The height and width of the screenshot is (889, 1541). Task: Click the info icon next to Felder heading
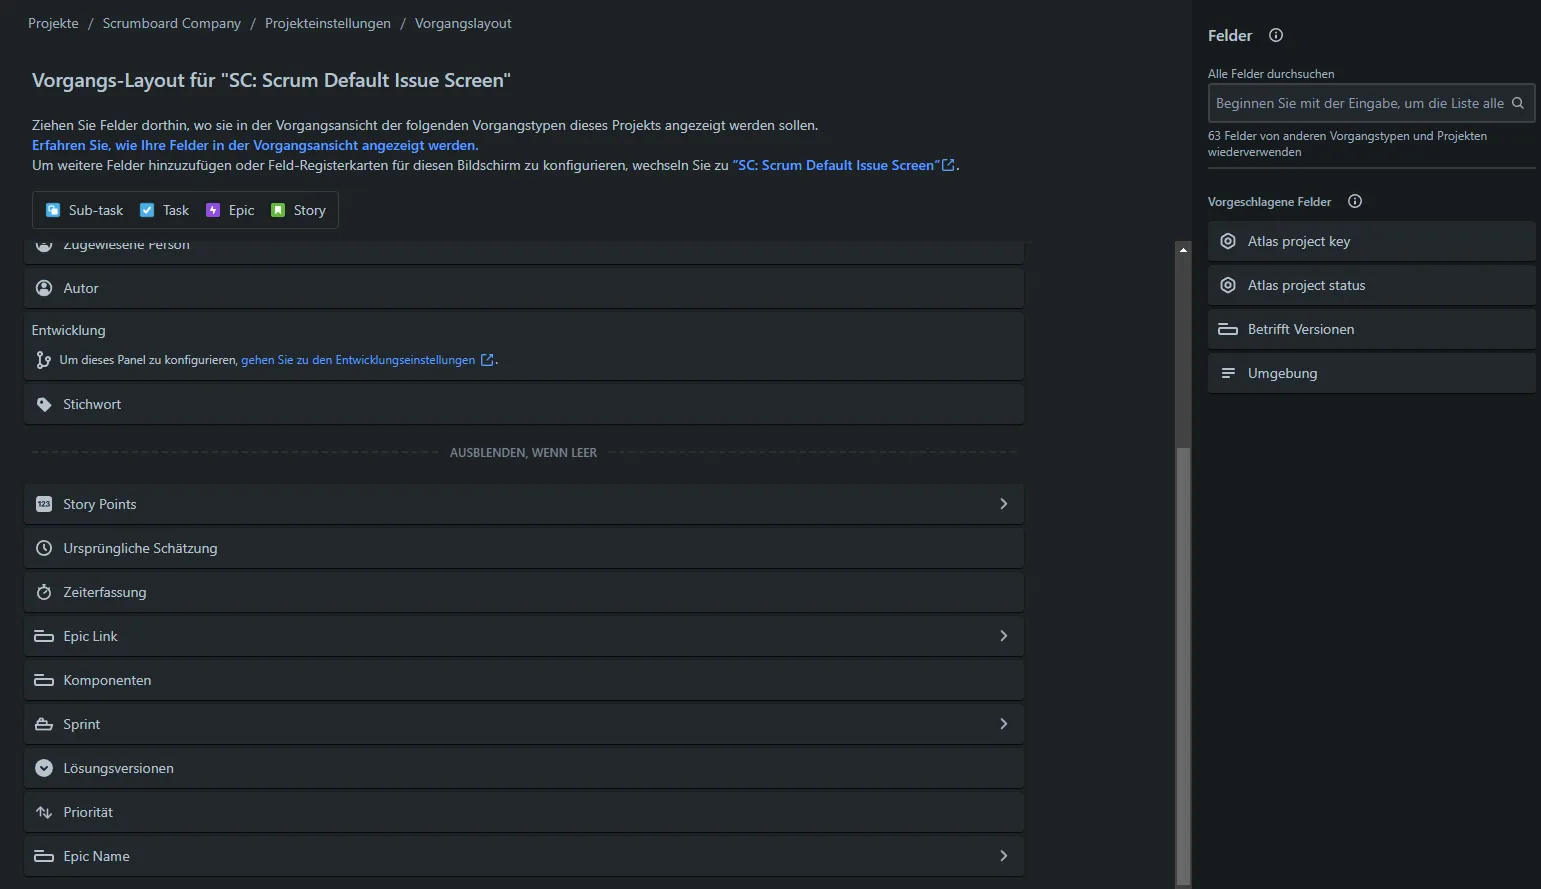tap(1276, 35)
